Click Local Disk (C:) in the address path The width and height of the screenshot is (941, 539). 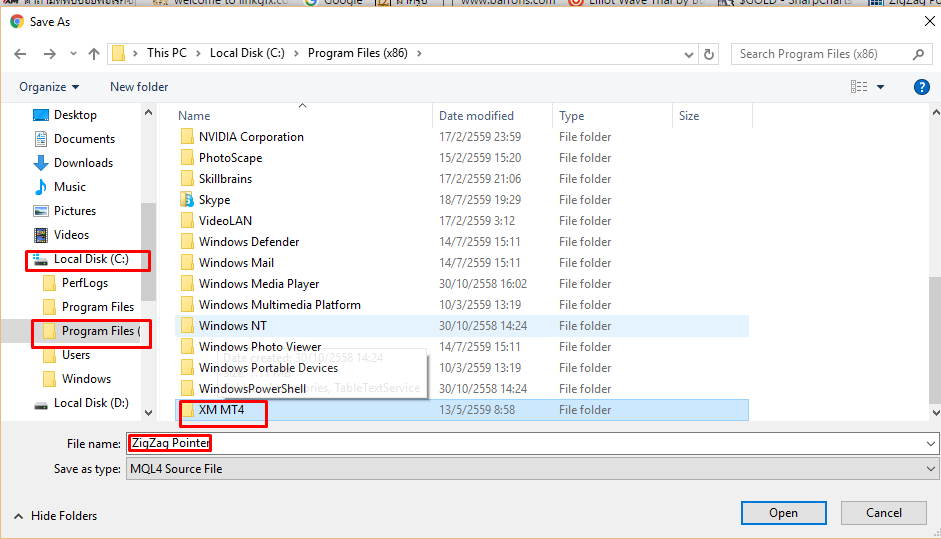247,53
